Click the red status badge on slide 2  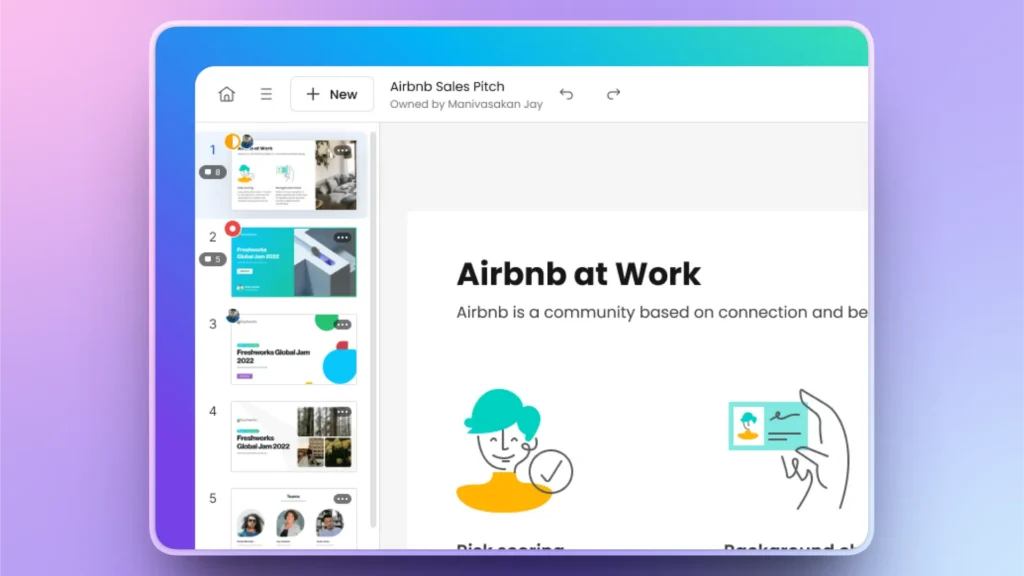232,229
